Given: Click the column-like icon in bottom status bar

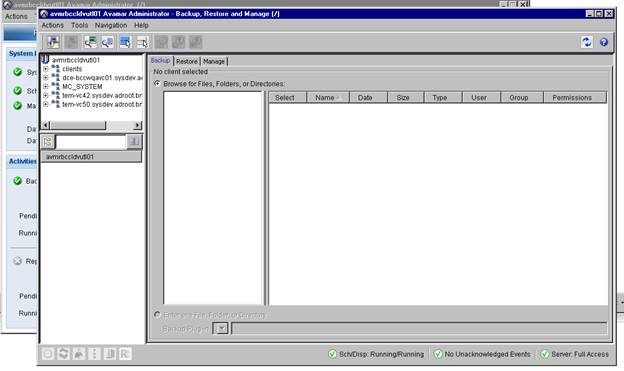Looking at the screenshot, I should [x=110, y=354].
